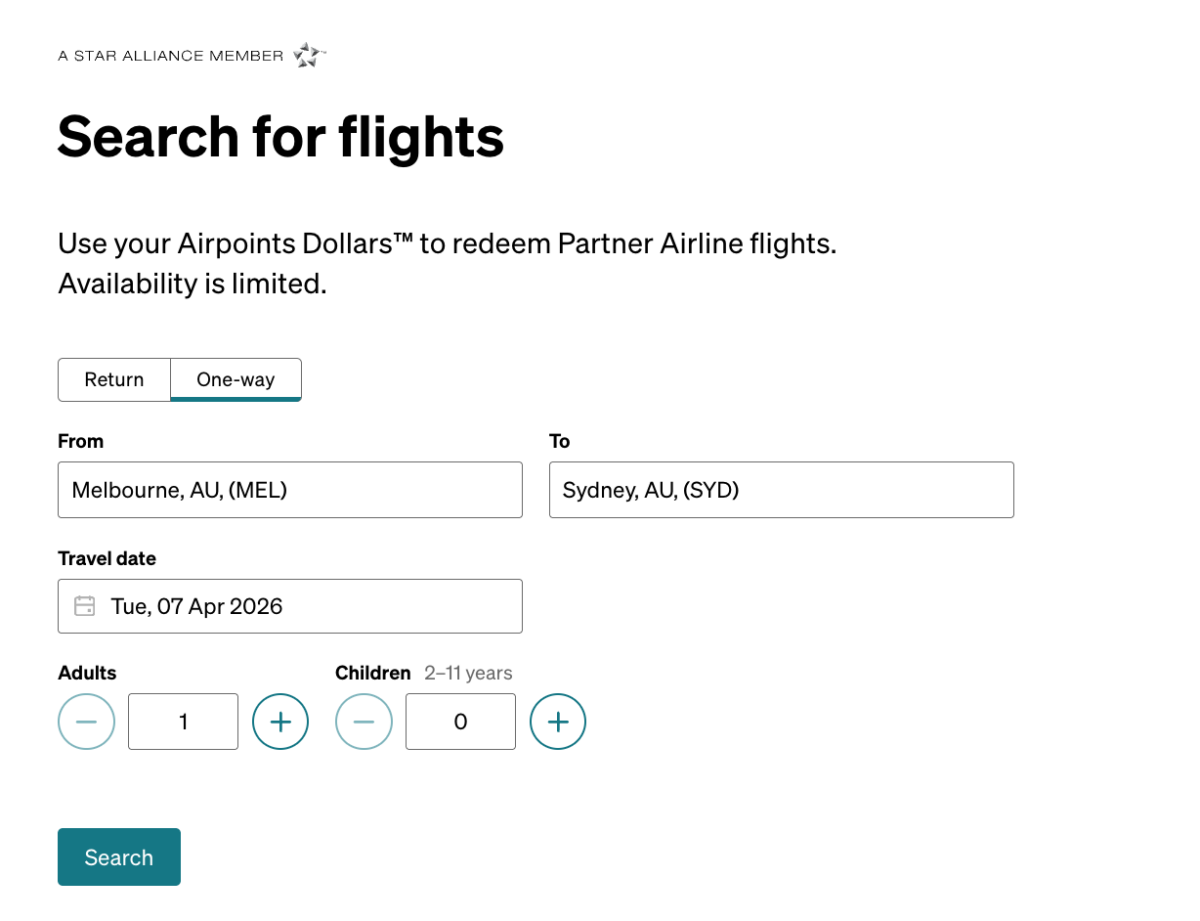This screenshot has height=921, width=1200.
Task: Click the Star Alliance logo icon
Action: 309,55
